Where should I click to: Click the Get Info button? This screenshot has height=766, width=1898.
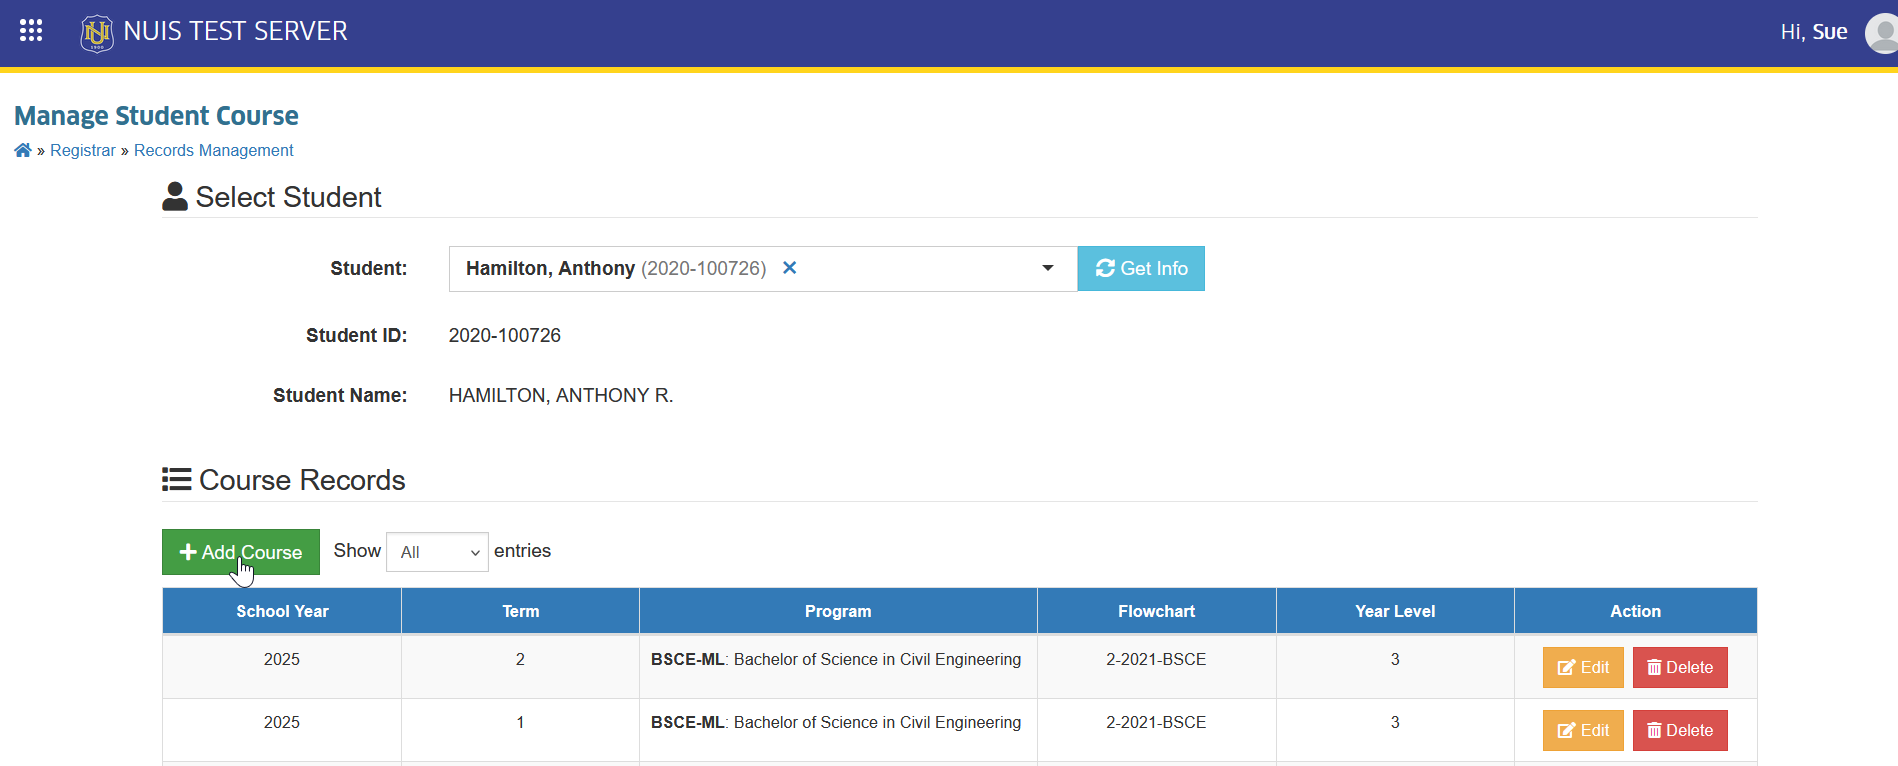[x=1141, y=269]
